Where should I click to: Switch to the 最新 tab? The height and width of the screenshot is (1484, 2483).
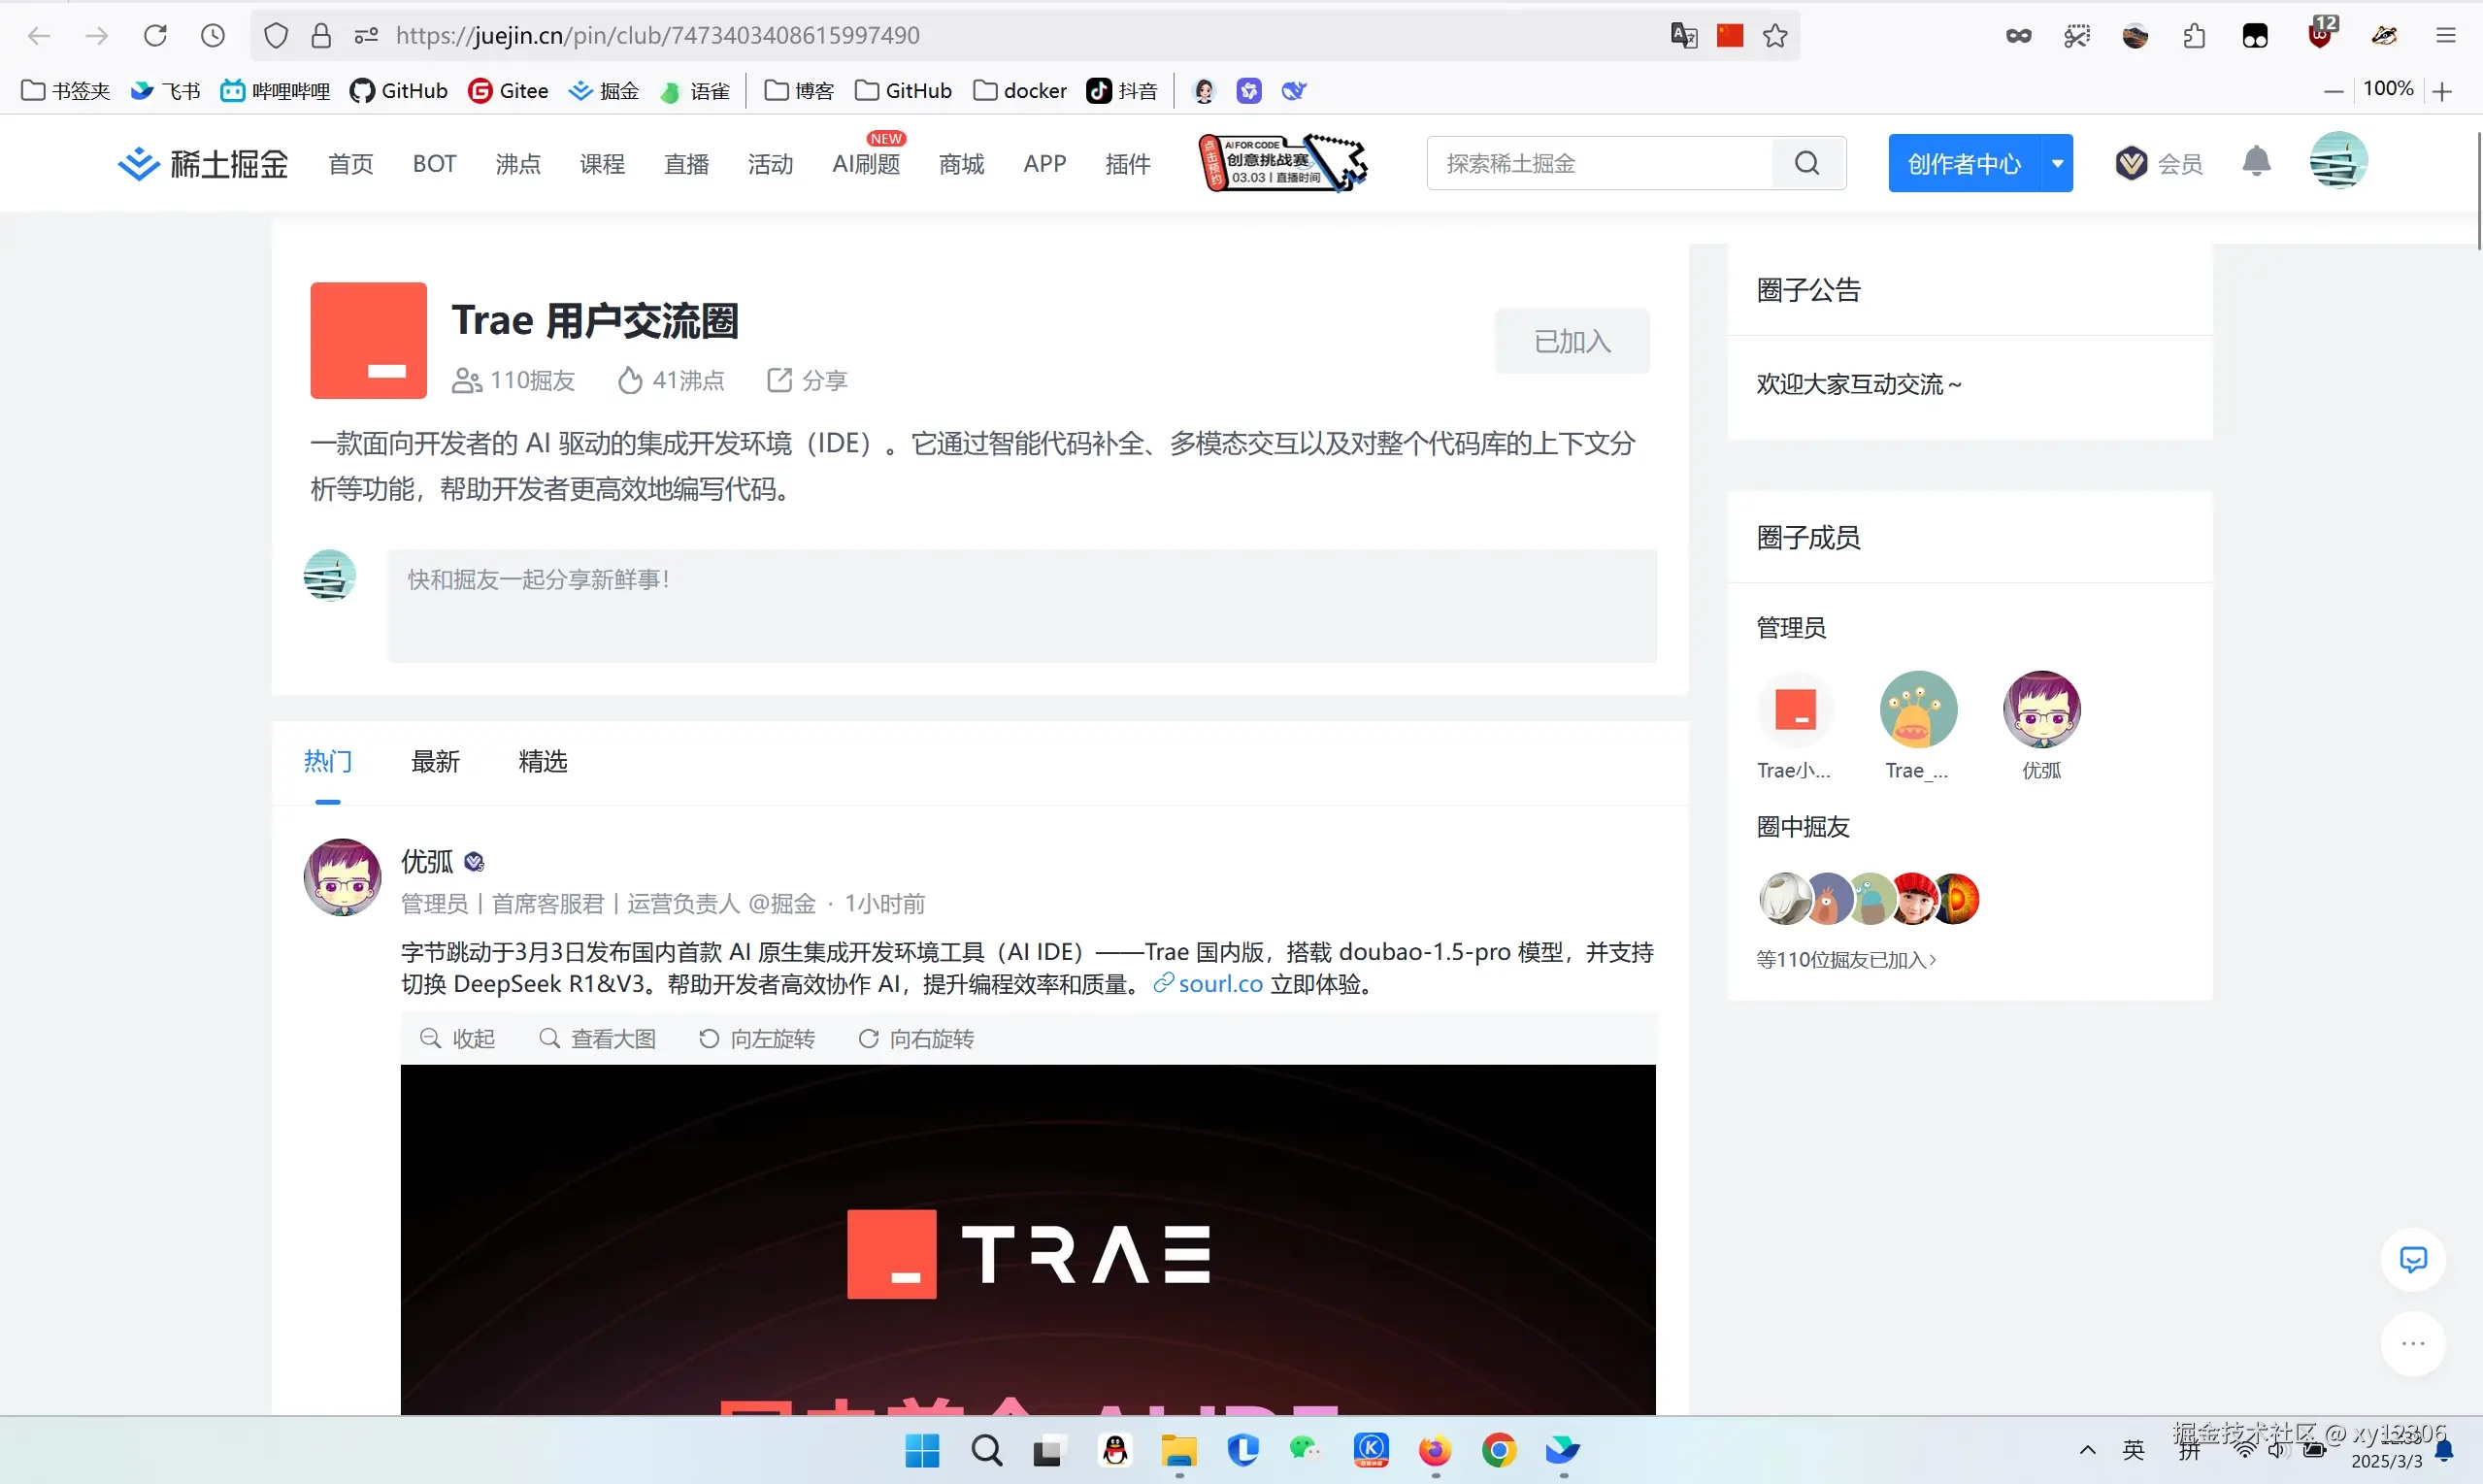coord(435,761)
